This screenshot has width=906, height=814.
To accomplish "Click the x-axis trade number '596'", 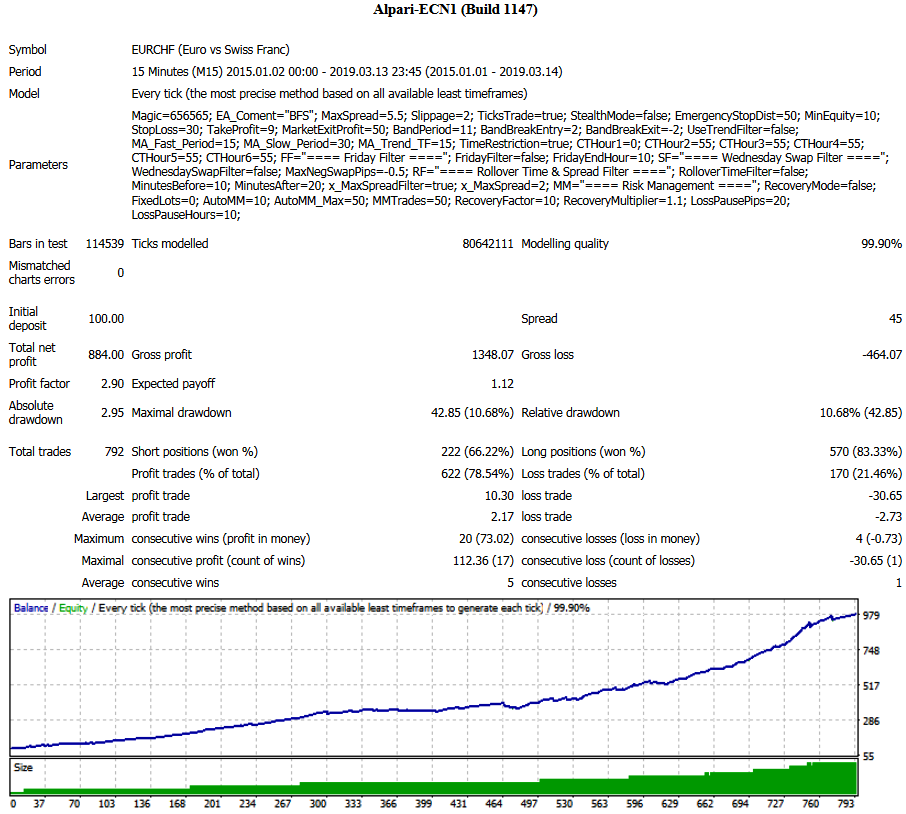I will 634,804.
